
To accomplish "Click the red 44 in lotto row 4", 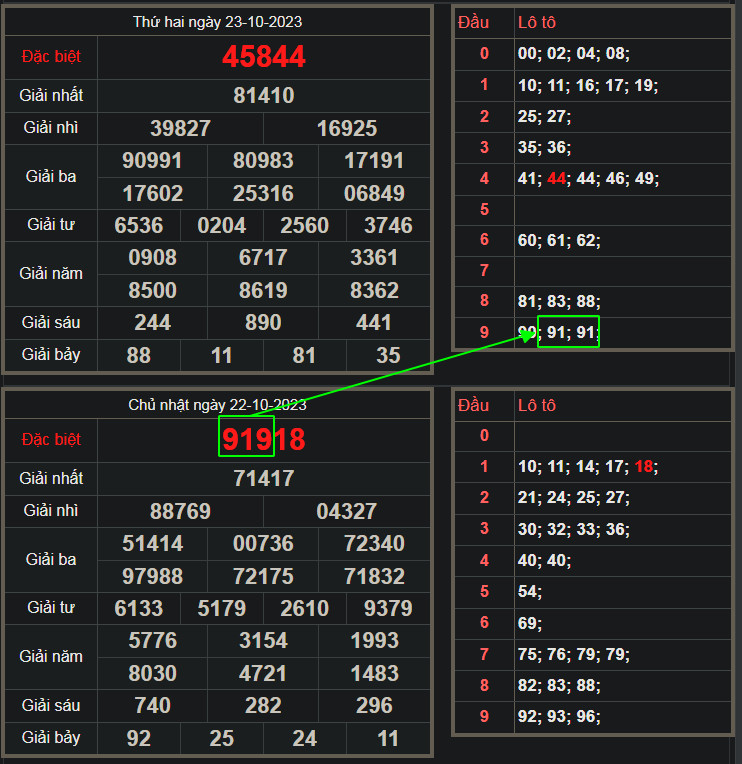I will [555, 178].
